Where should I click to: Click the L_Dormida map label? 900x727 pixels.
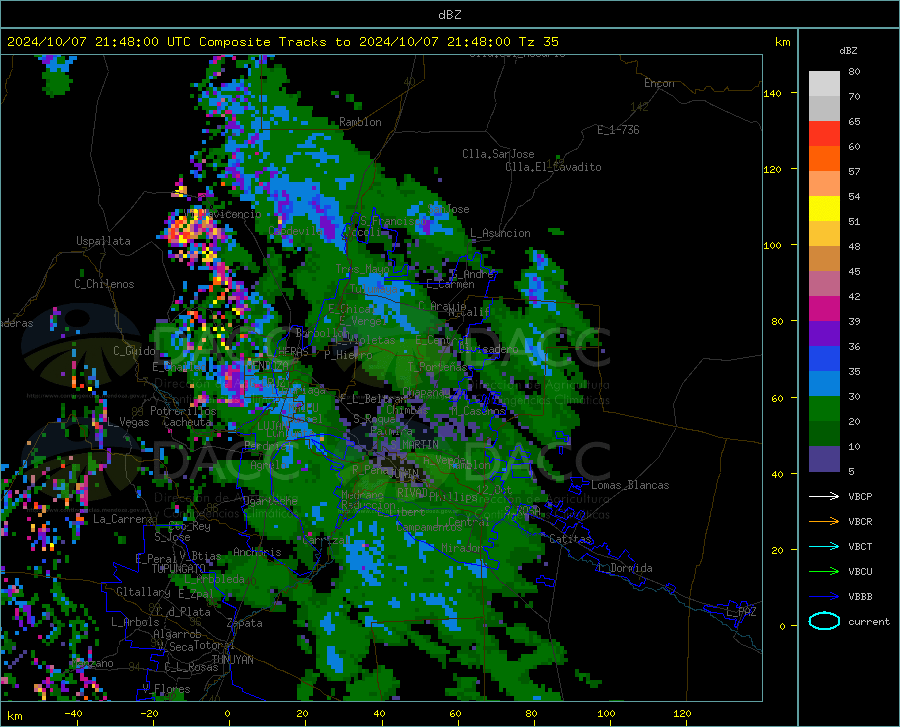[x=624, y=568]
